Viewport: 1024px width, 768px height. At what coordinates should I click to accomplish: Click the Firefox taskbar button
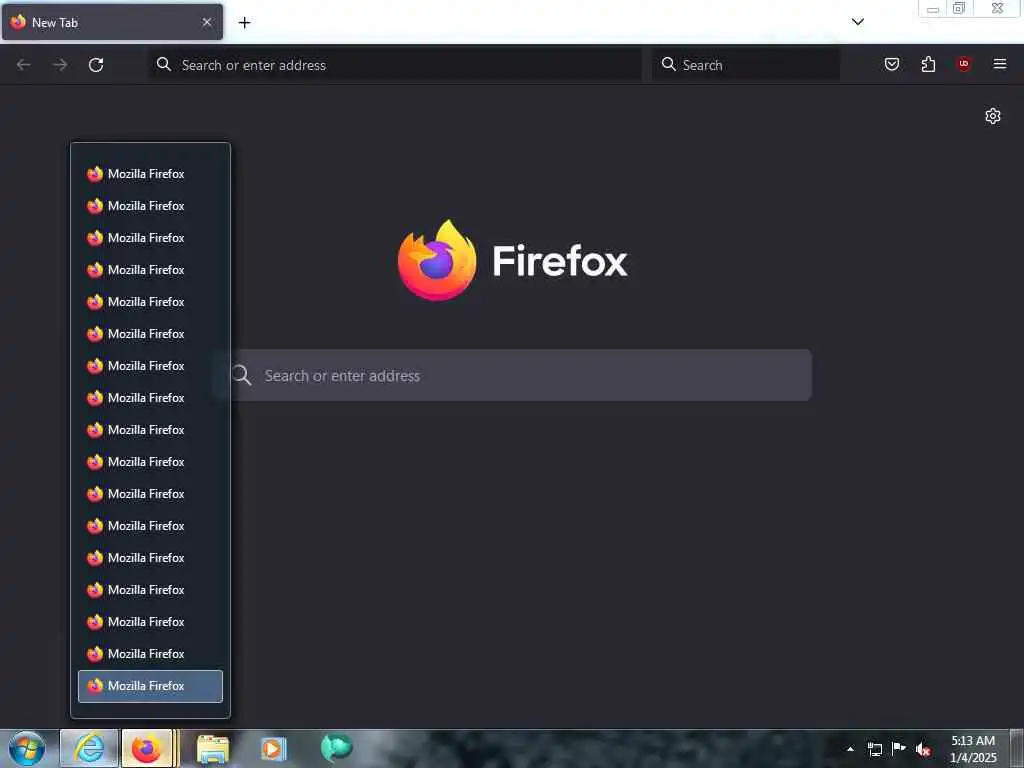(x=147, y=748)
